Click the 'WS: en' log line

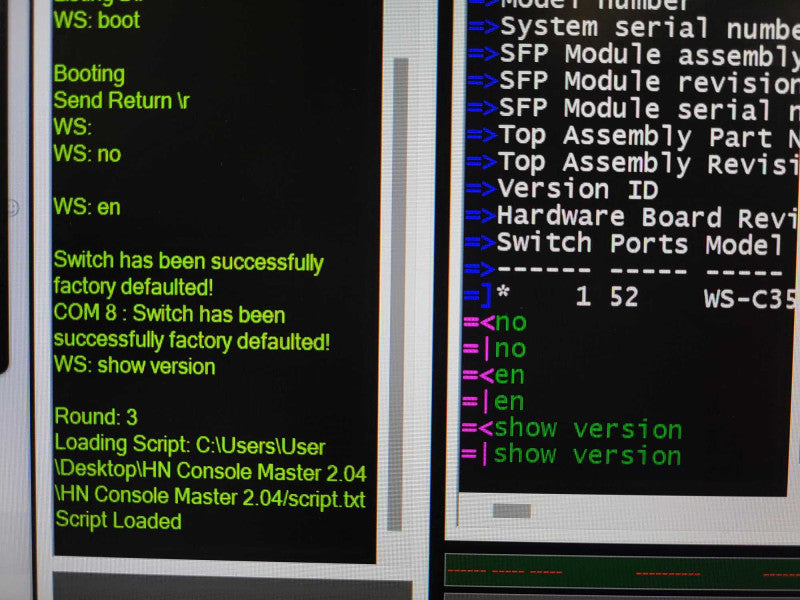[87, 207]
